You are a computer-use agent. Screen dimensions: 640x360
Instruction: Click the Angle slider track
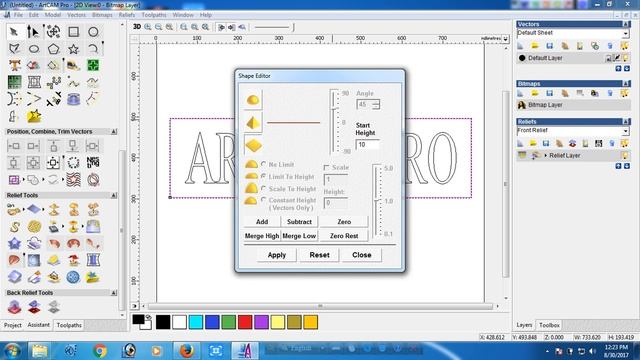(335, 122)
